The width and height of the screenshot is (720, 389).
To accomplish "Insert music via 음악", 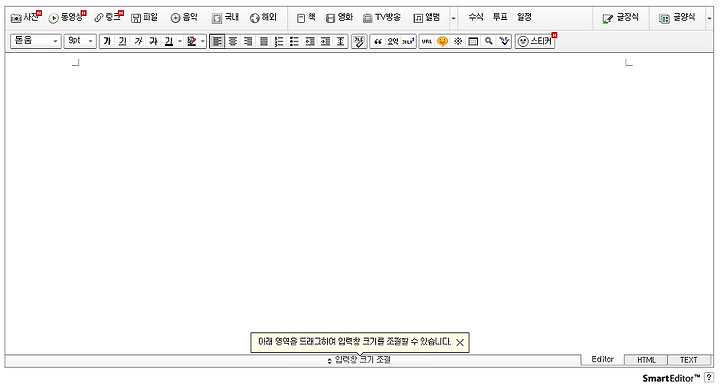I will pyautogui.click(x=184, y=18).
